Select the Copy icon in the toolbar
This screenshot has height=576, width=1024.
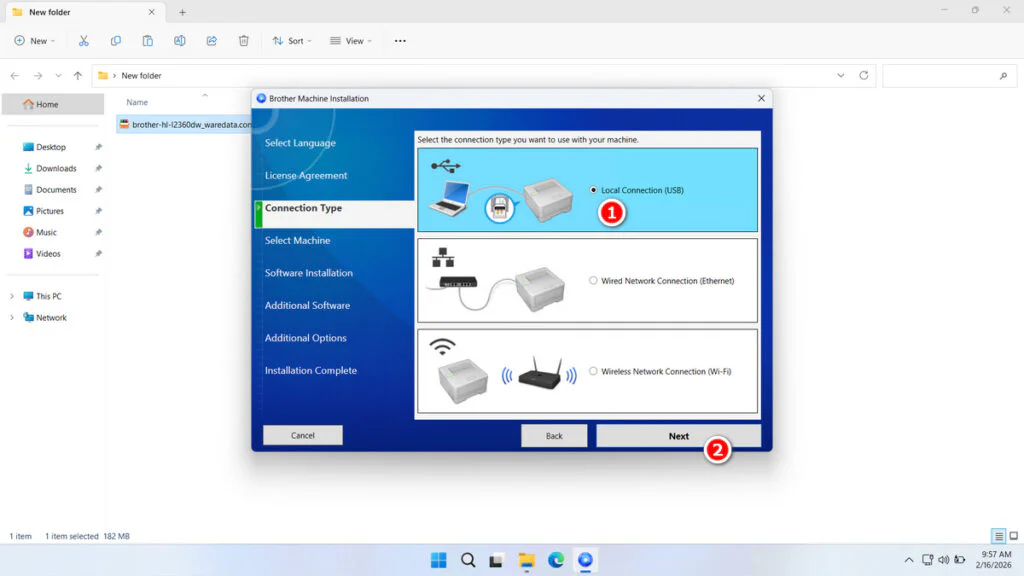pos(116,40)
